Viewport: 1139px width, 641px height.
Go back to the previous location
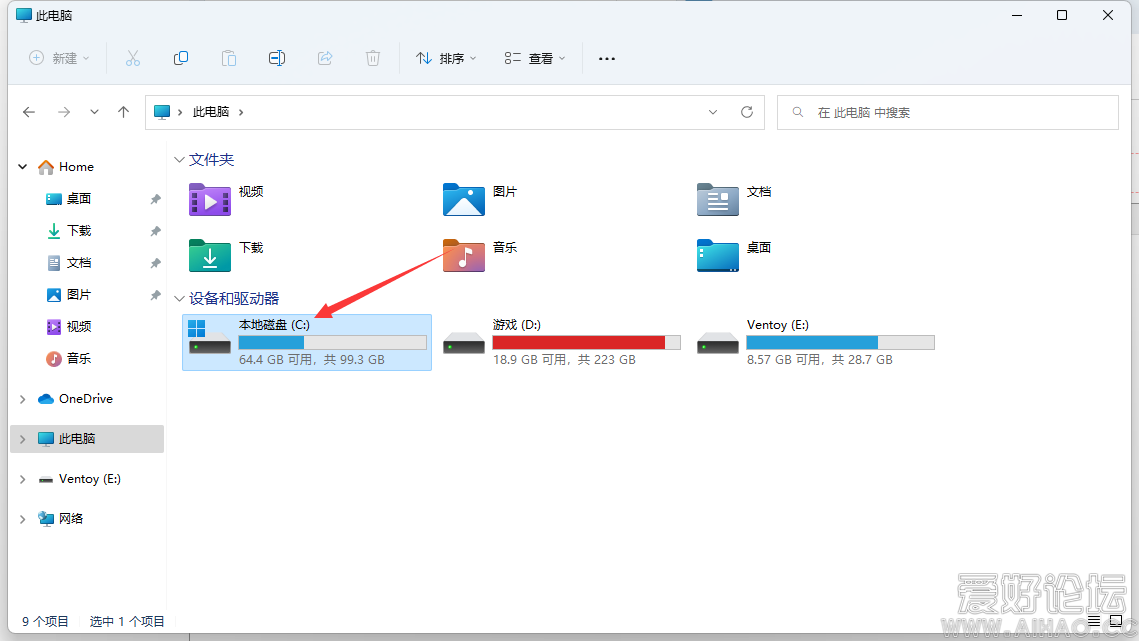coord(29,112)
